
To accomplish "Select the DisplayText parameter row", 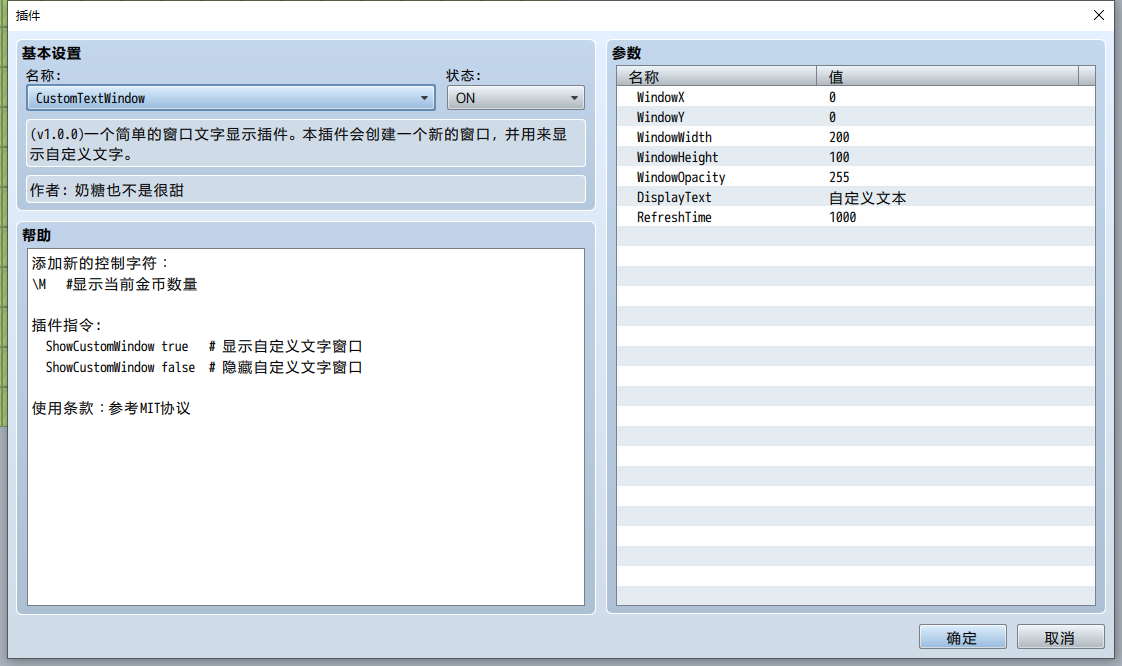I will 856,197.
